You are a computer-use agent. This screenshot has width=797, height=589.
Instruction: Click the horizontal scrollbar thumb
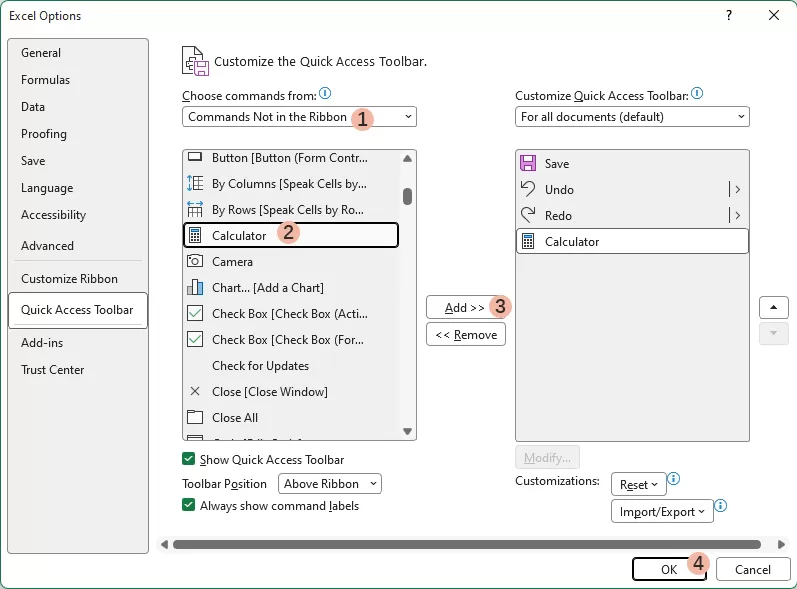467,544
